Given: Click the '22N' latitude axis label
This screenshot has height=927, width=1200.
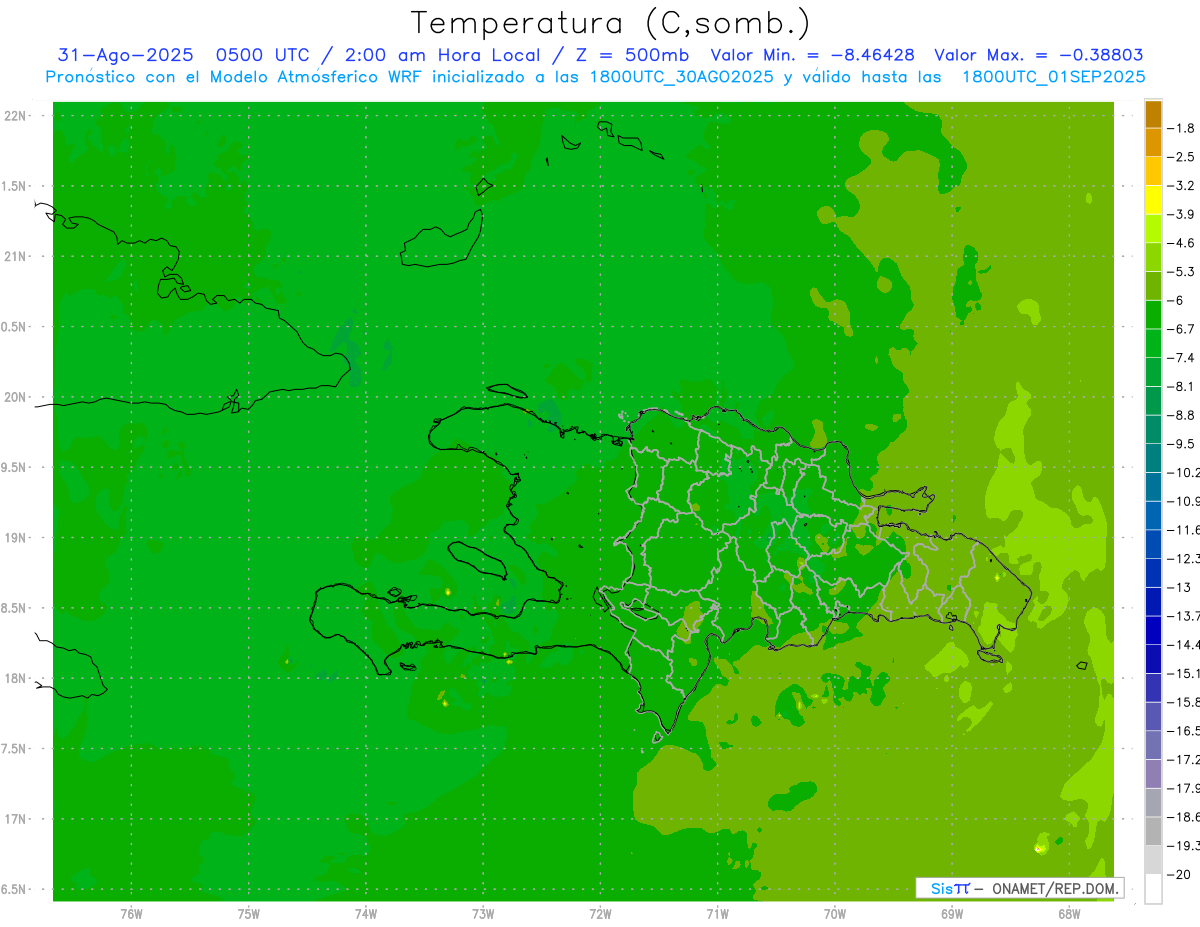Looking at the screenshot, I should [16, 116].
